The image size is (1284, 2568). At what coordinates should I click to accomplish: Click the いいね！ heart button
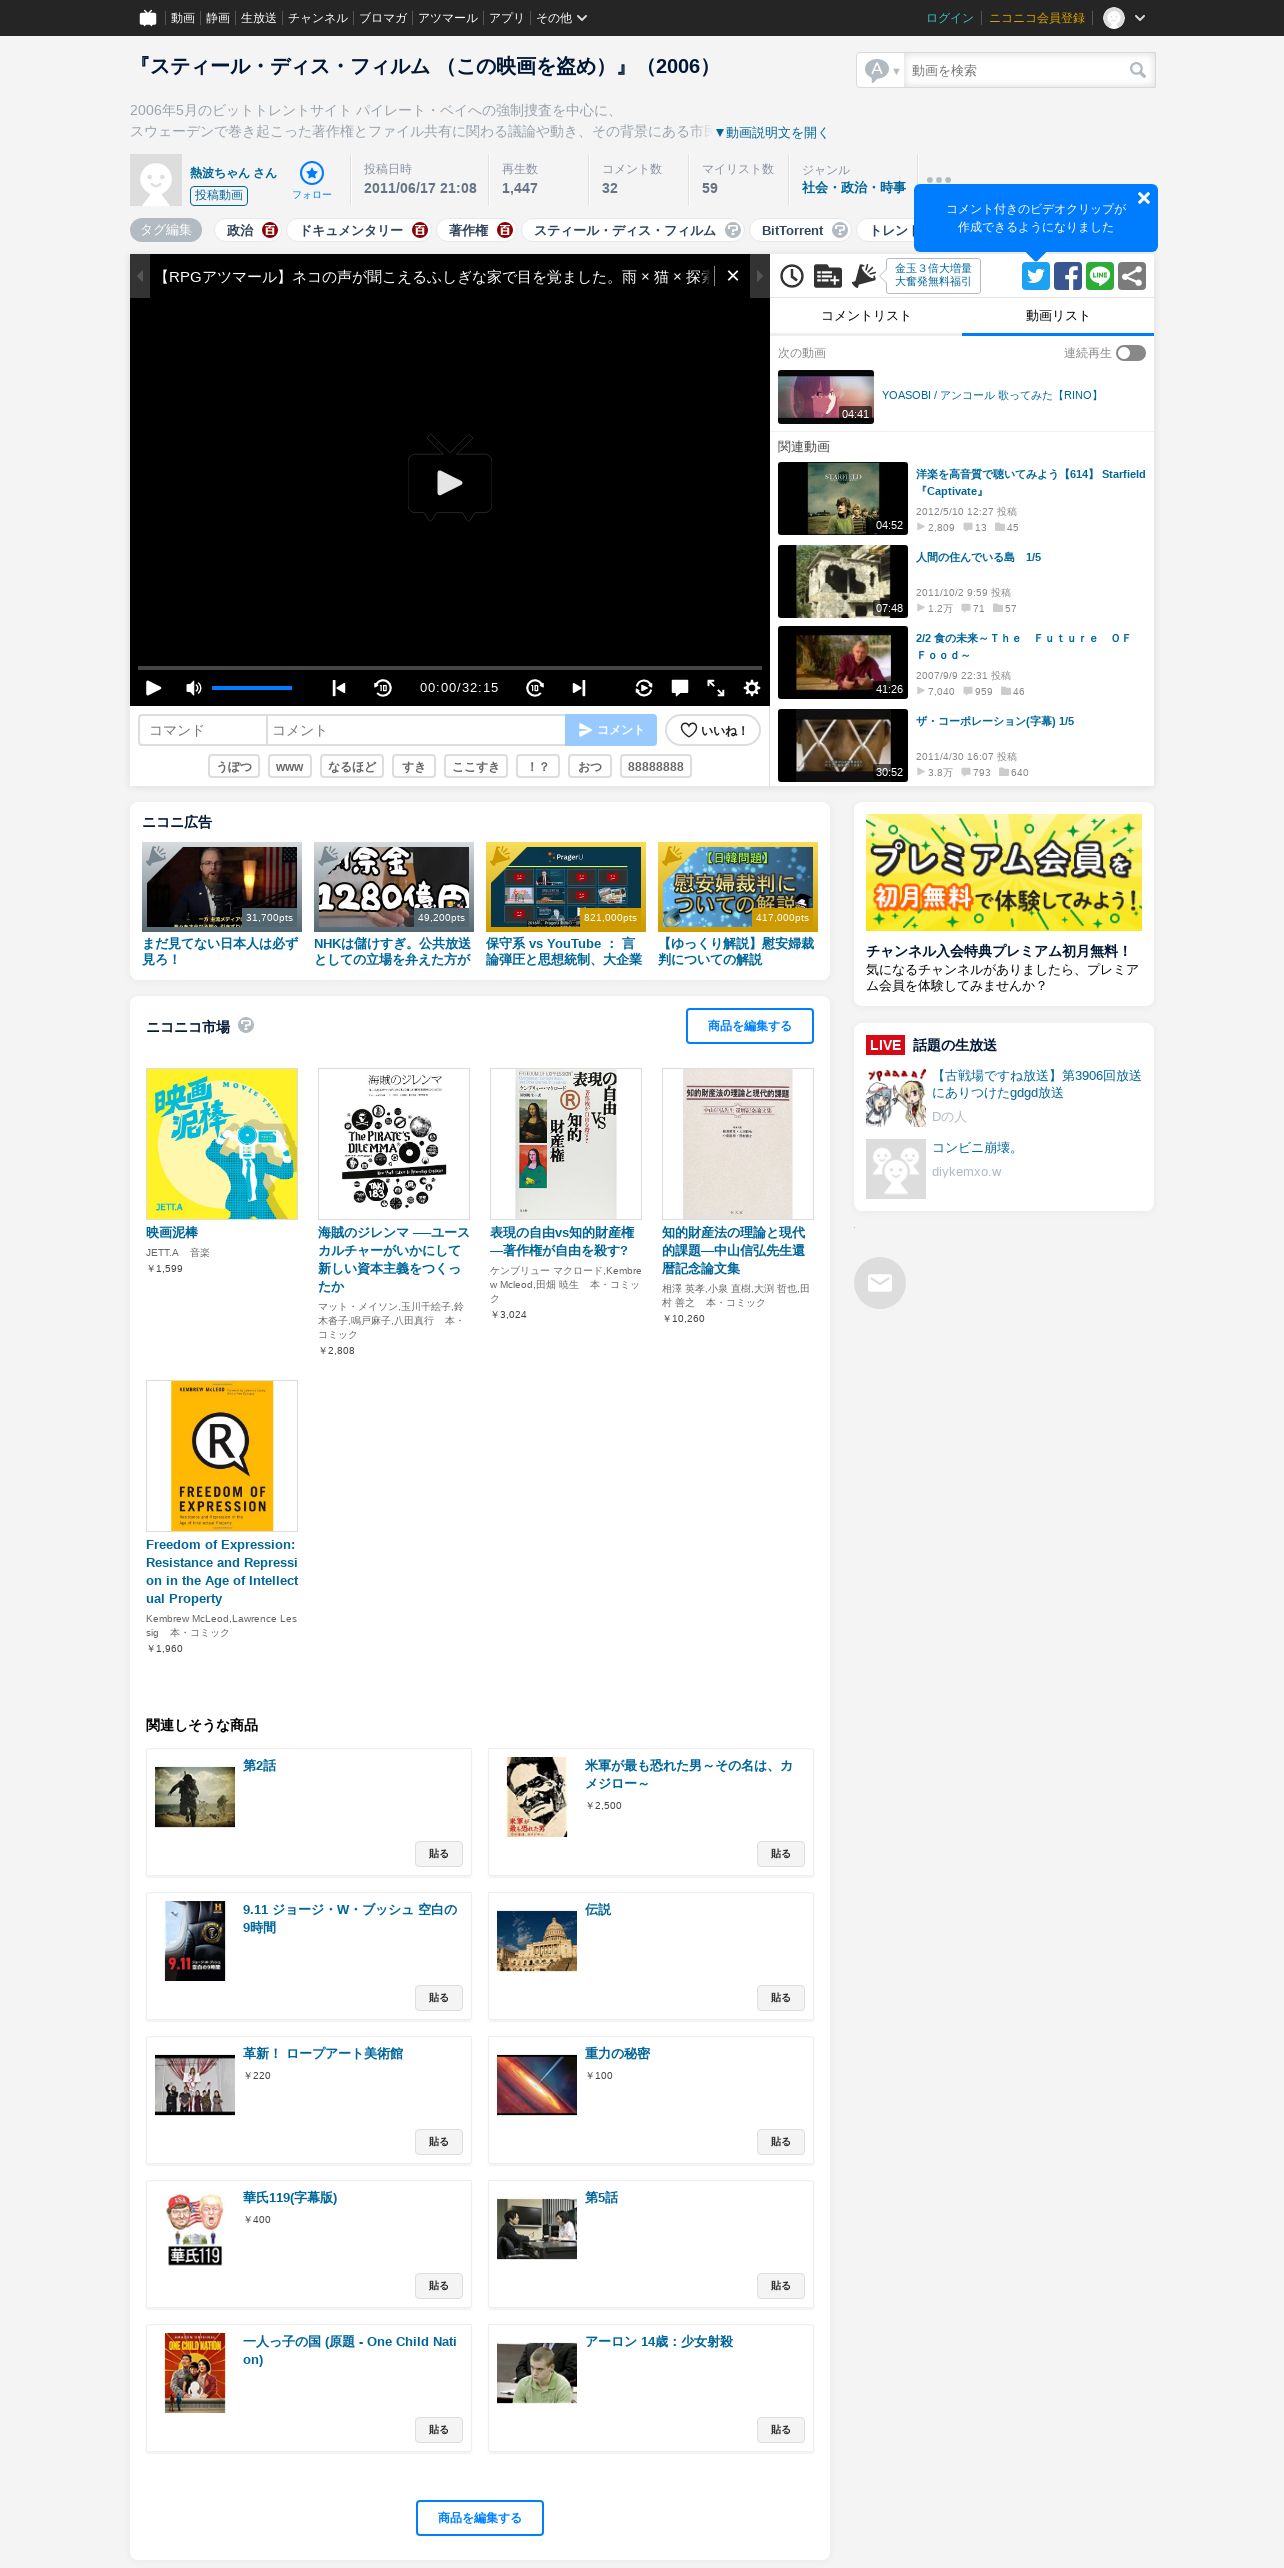[713, 730]
